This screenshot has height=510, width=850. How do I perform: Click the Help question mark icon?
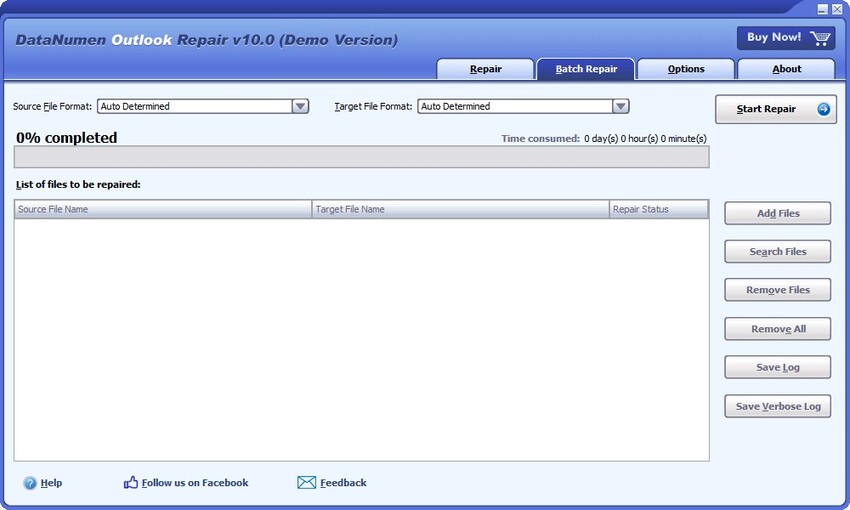point(30,483)
